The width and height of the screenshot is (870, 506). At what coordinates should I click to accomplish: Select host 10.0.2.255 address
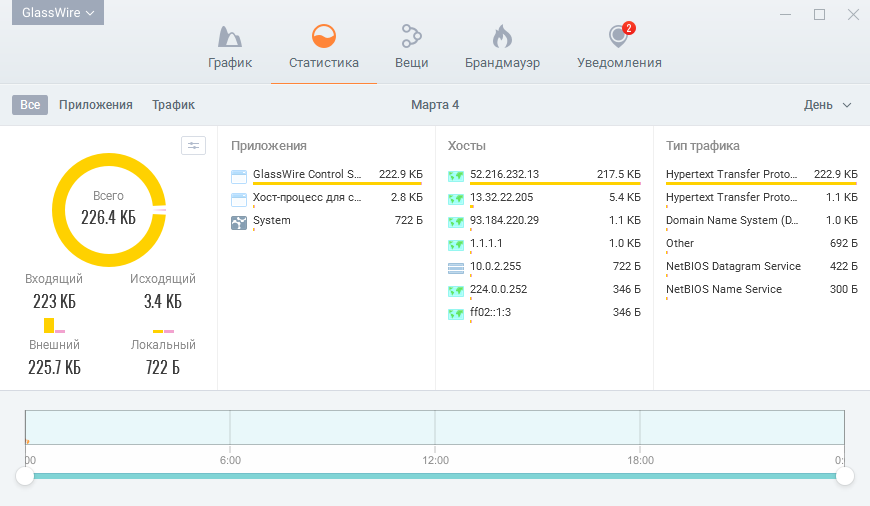(495, 266)
